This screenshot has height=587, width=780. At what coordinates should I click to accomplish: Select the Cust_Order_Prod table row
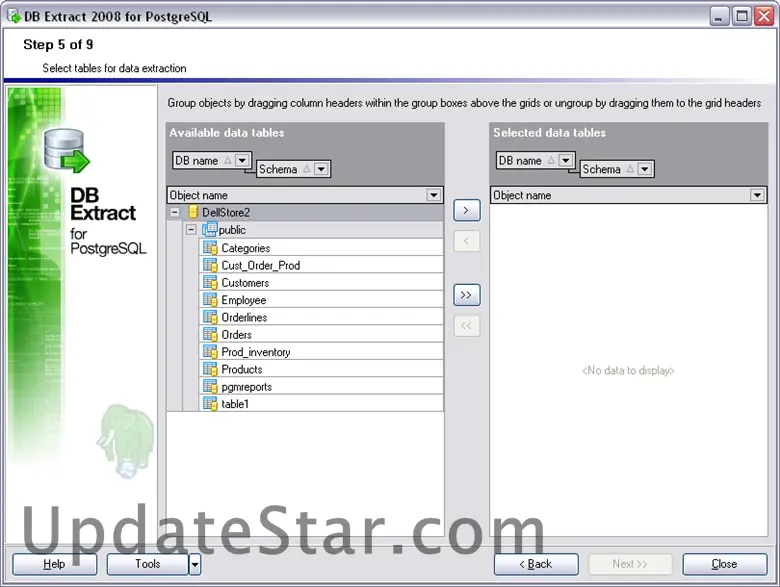click(321, 265)
